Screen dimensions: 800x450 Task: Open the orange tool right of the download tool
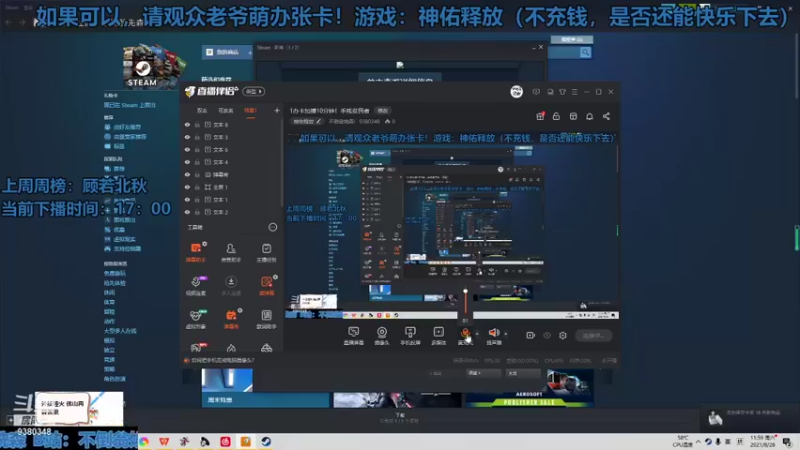(266, 285)
